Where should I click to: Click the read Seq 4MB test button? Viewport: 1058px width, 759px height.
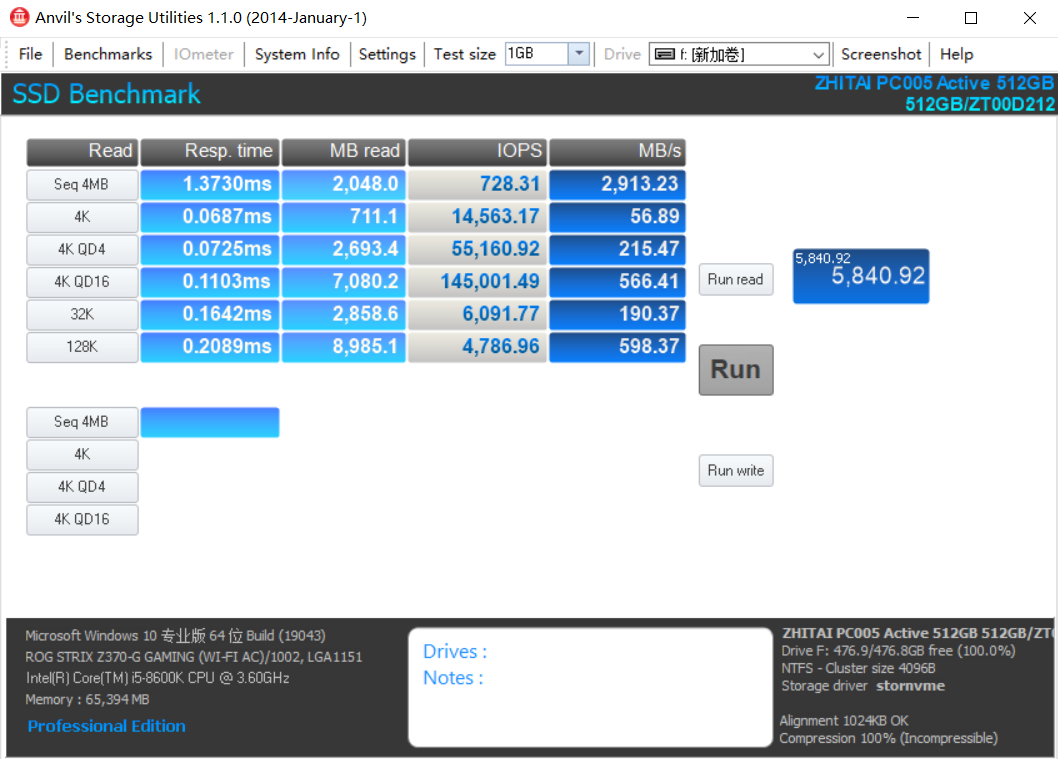[82, 184]
